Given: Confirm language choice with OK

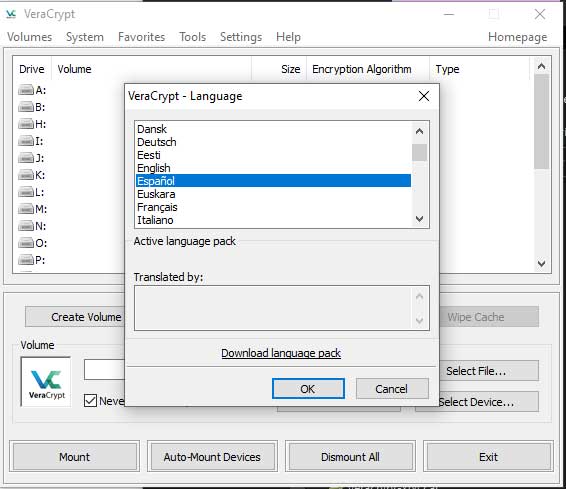Looking at the screenshot, I should coord(308,389).
